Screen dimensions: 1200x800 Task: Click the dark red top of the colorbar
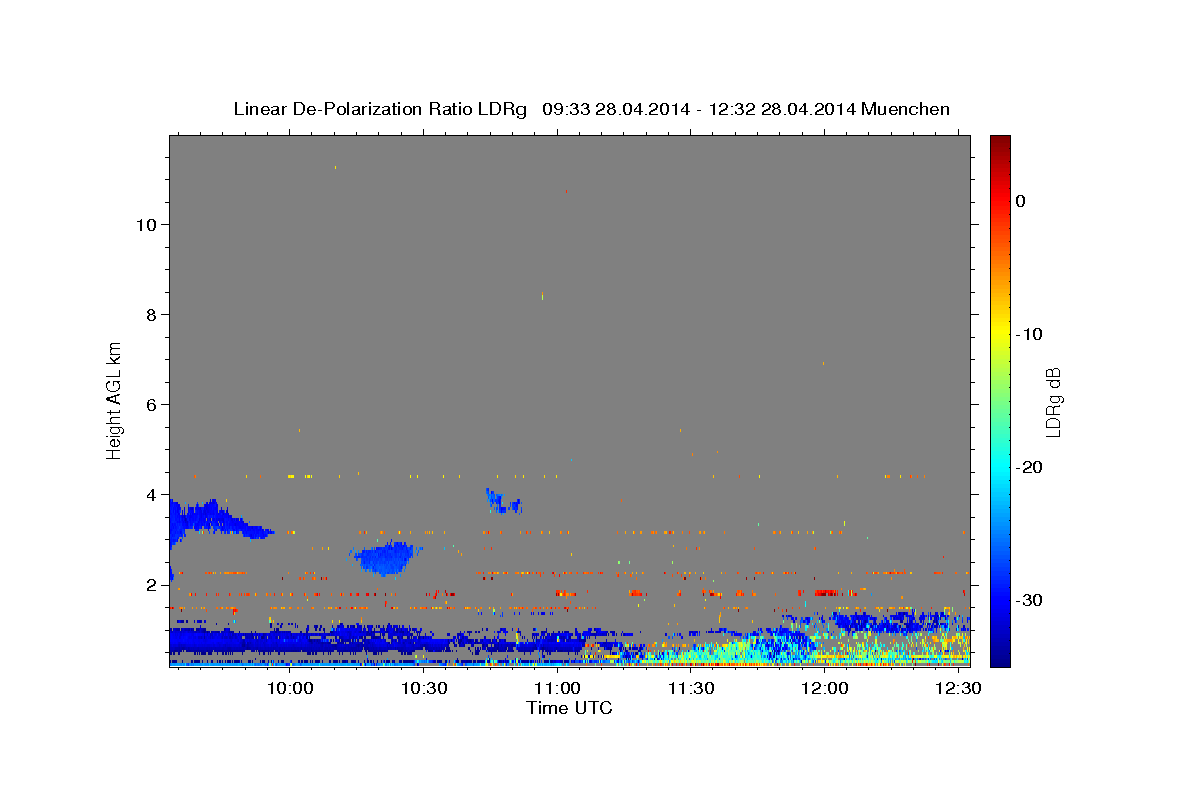point(1000,145)
